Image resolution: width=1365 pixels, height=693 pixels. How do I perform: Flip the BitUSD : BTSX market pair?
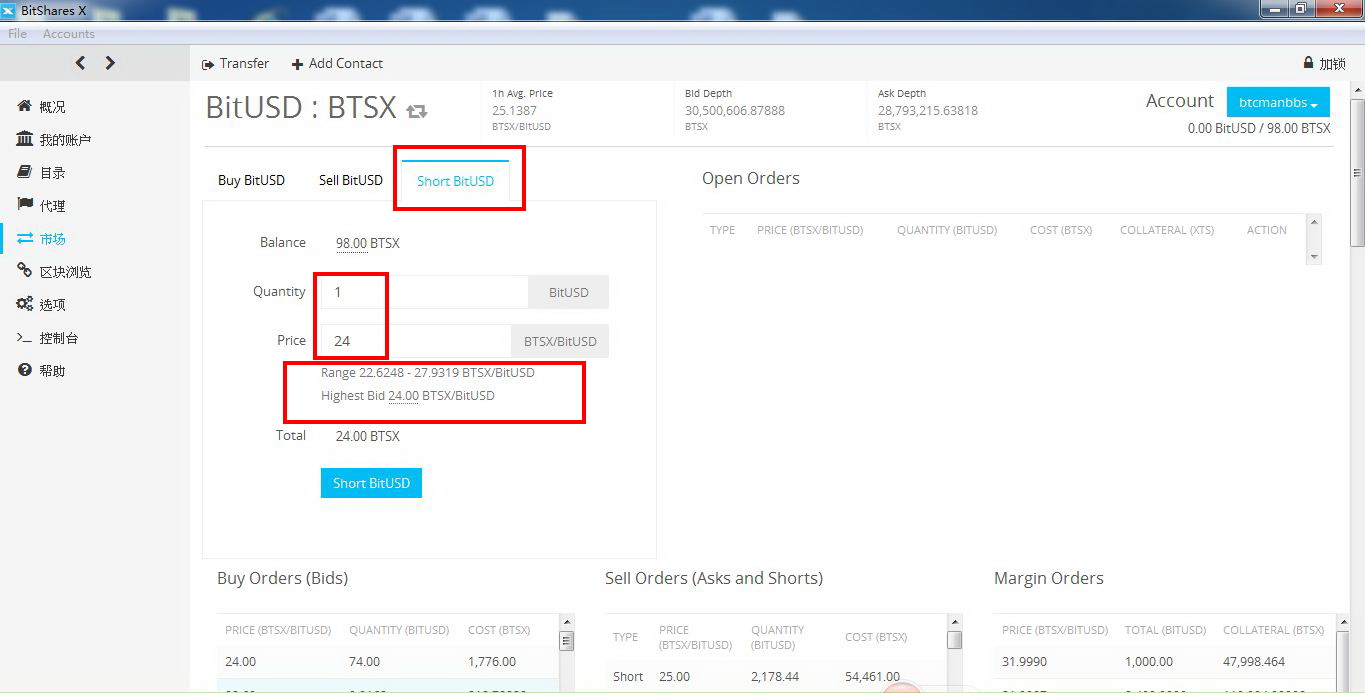pos(417,110)
